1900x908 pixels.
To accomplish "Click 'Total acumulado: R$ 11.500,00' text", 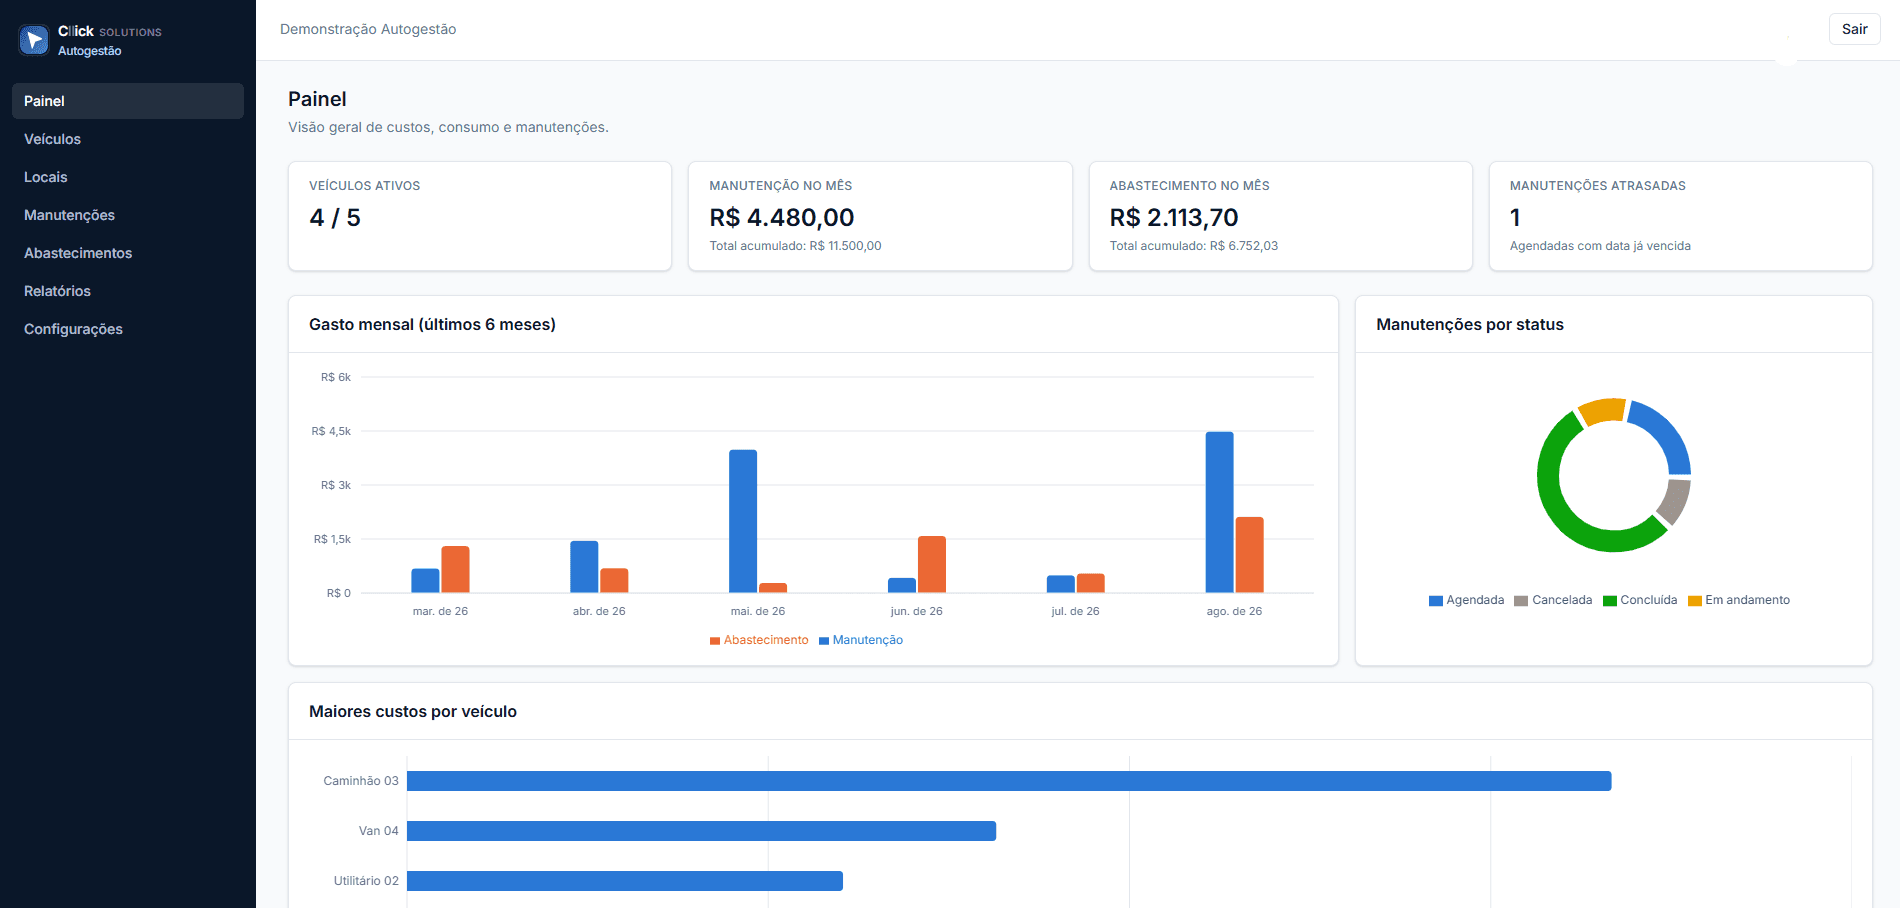I will [795, 246].
